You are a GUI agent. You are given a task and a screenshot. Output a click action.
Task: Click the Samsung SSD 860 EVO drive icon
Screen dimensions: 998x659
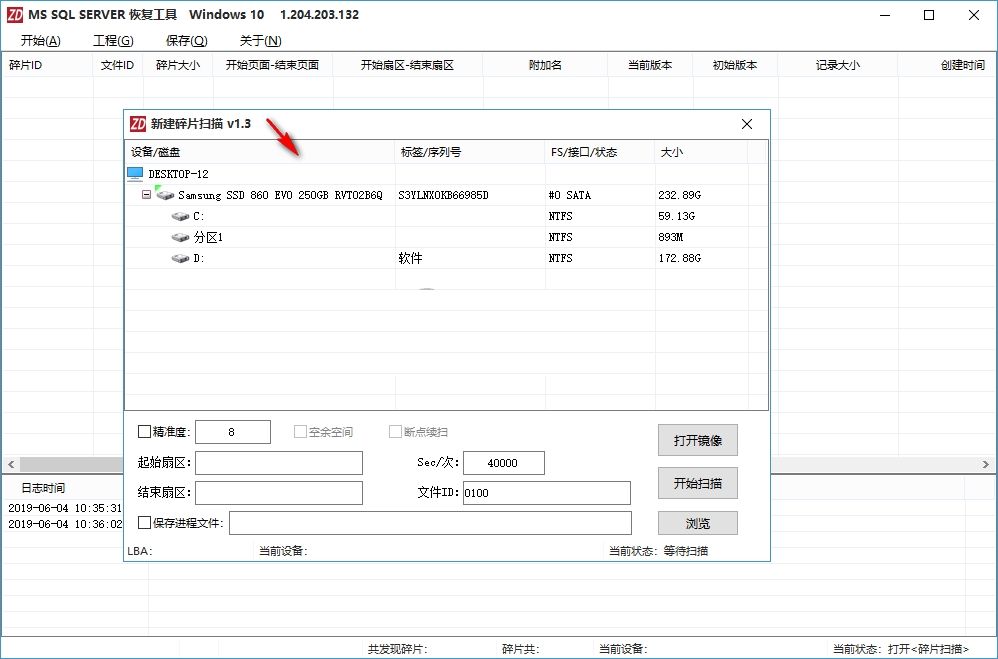(x=165, y=194)
